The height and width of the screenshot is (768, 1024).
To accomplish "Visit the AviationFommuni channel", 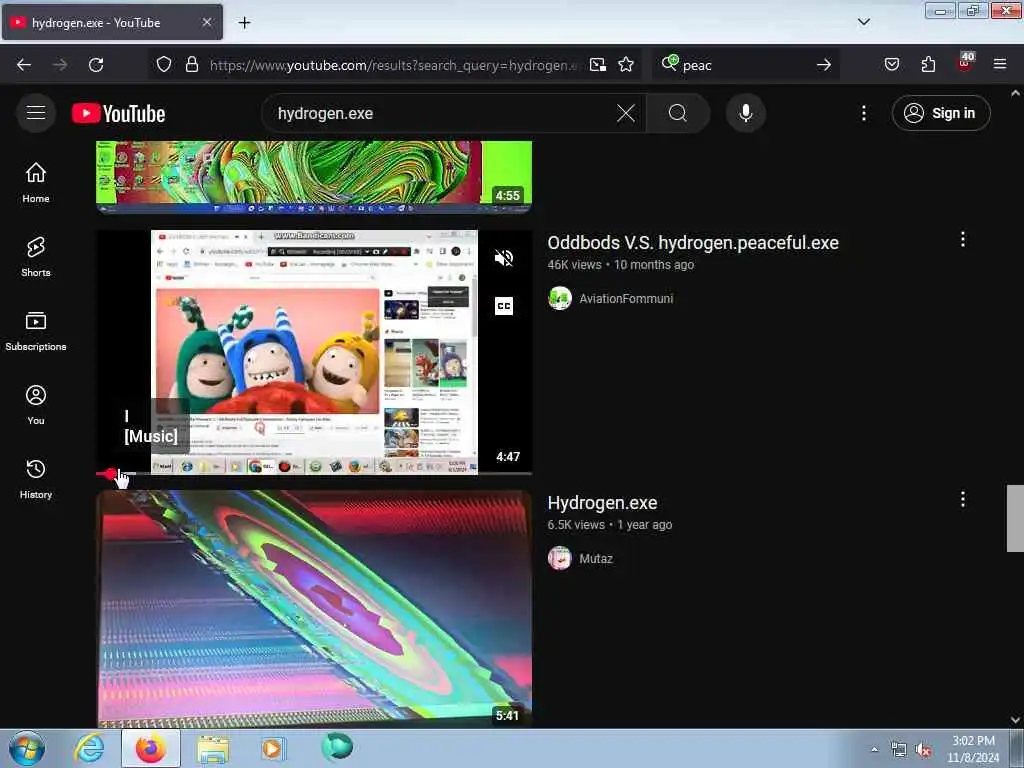I will [626, 298].
